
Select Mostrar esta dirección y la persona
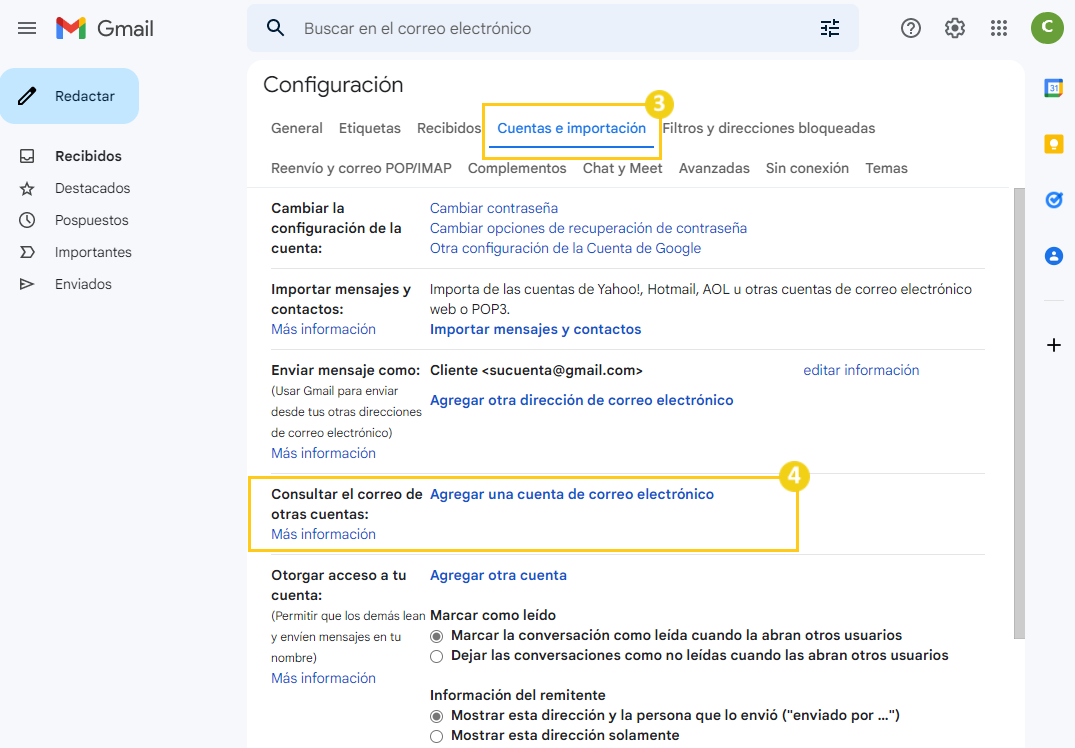click(x=437, y=716)
